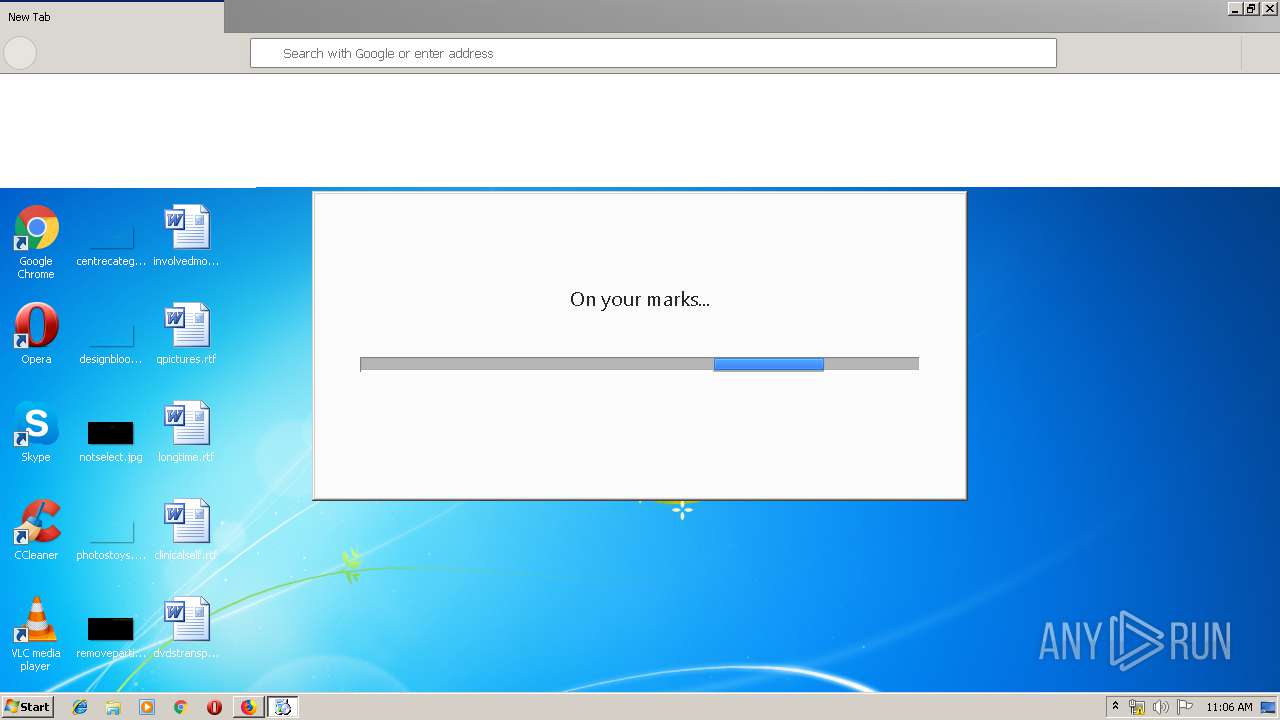Screen dimensions: 1280x720
Task: Open Windows Explorer folder in taskbar
Action: [x=113, y=707]
